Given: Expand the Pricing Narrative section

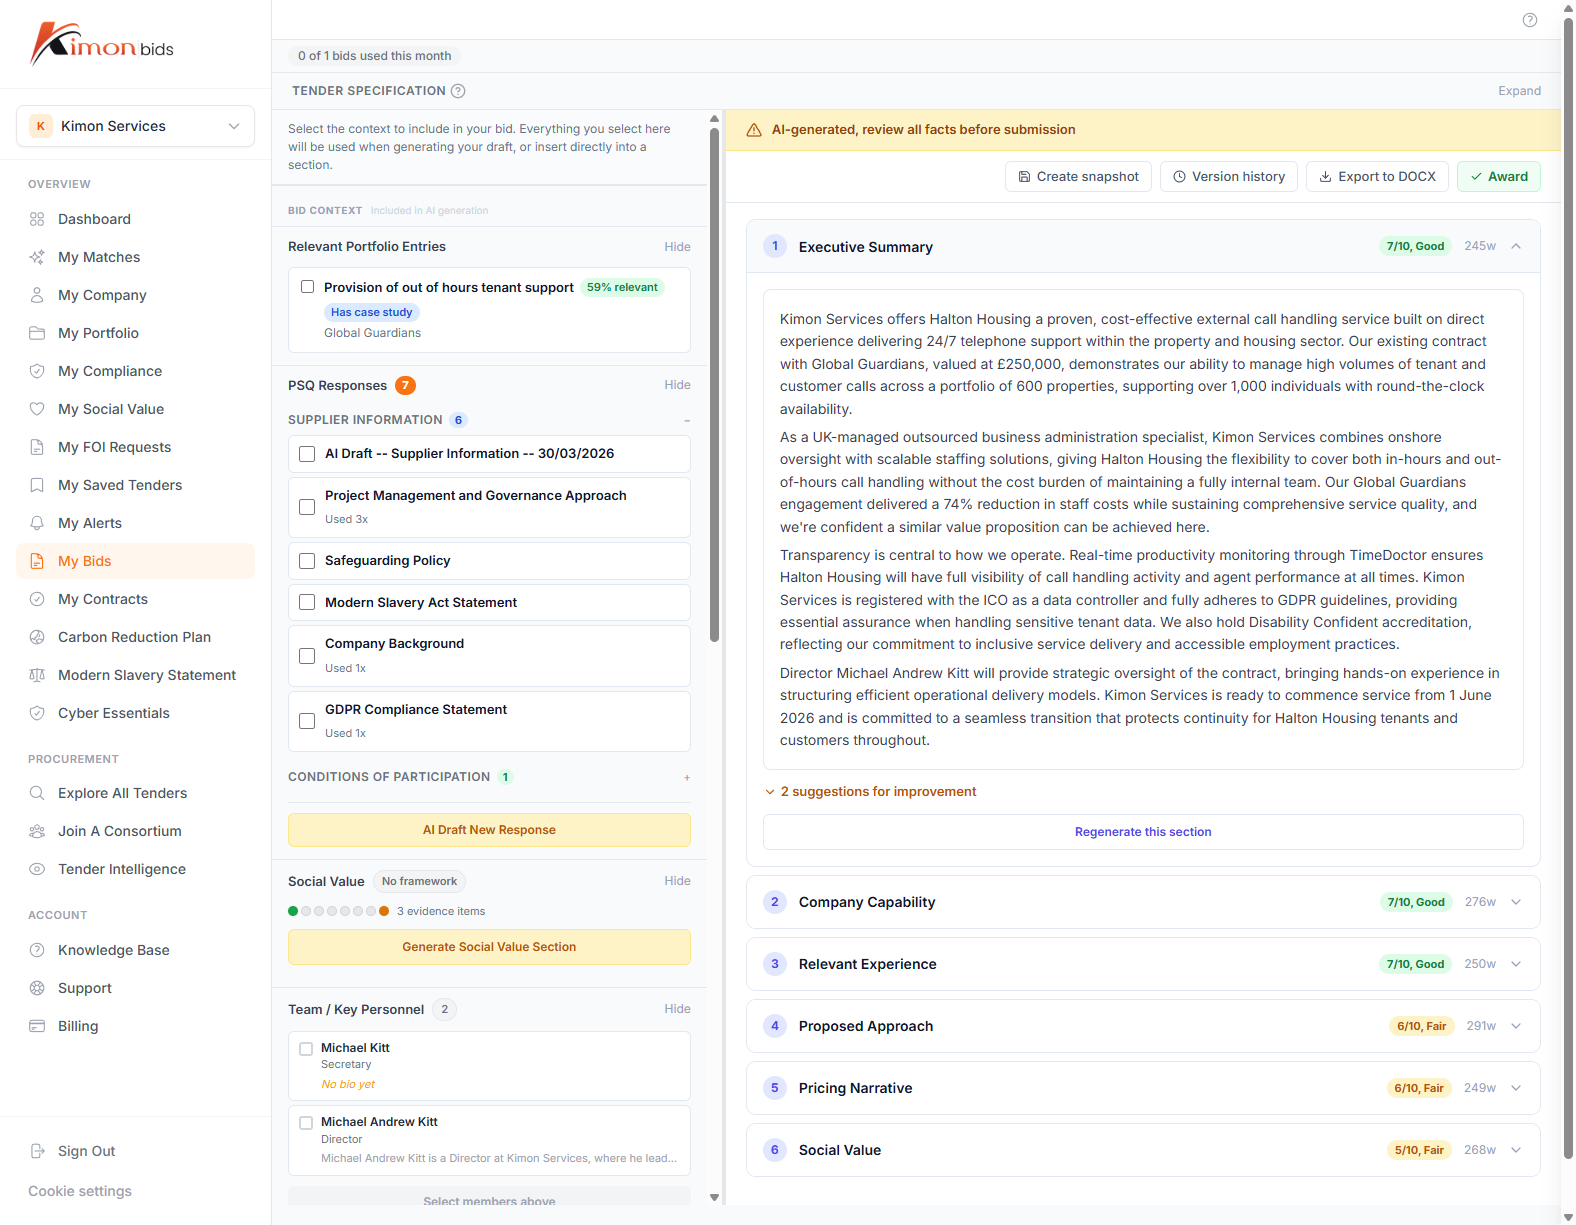Looking at the screenshot, I should coord(1516,1088).
